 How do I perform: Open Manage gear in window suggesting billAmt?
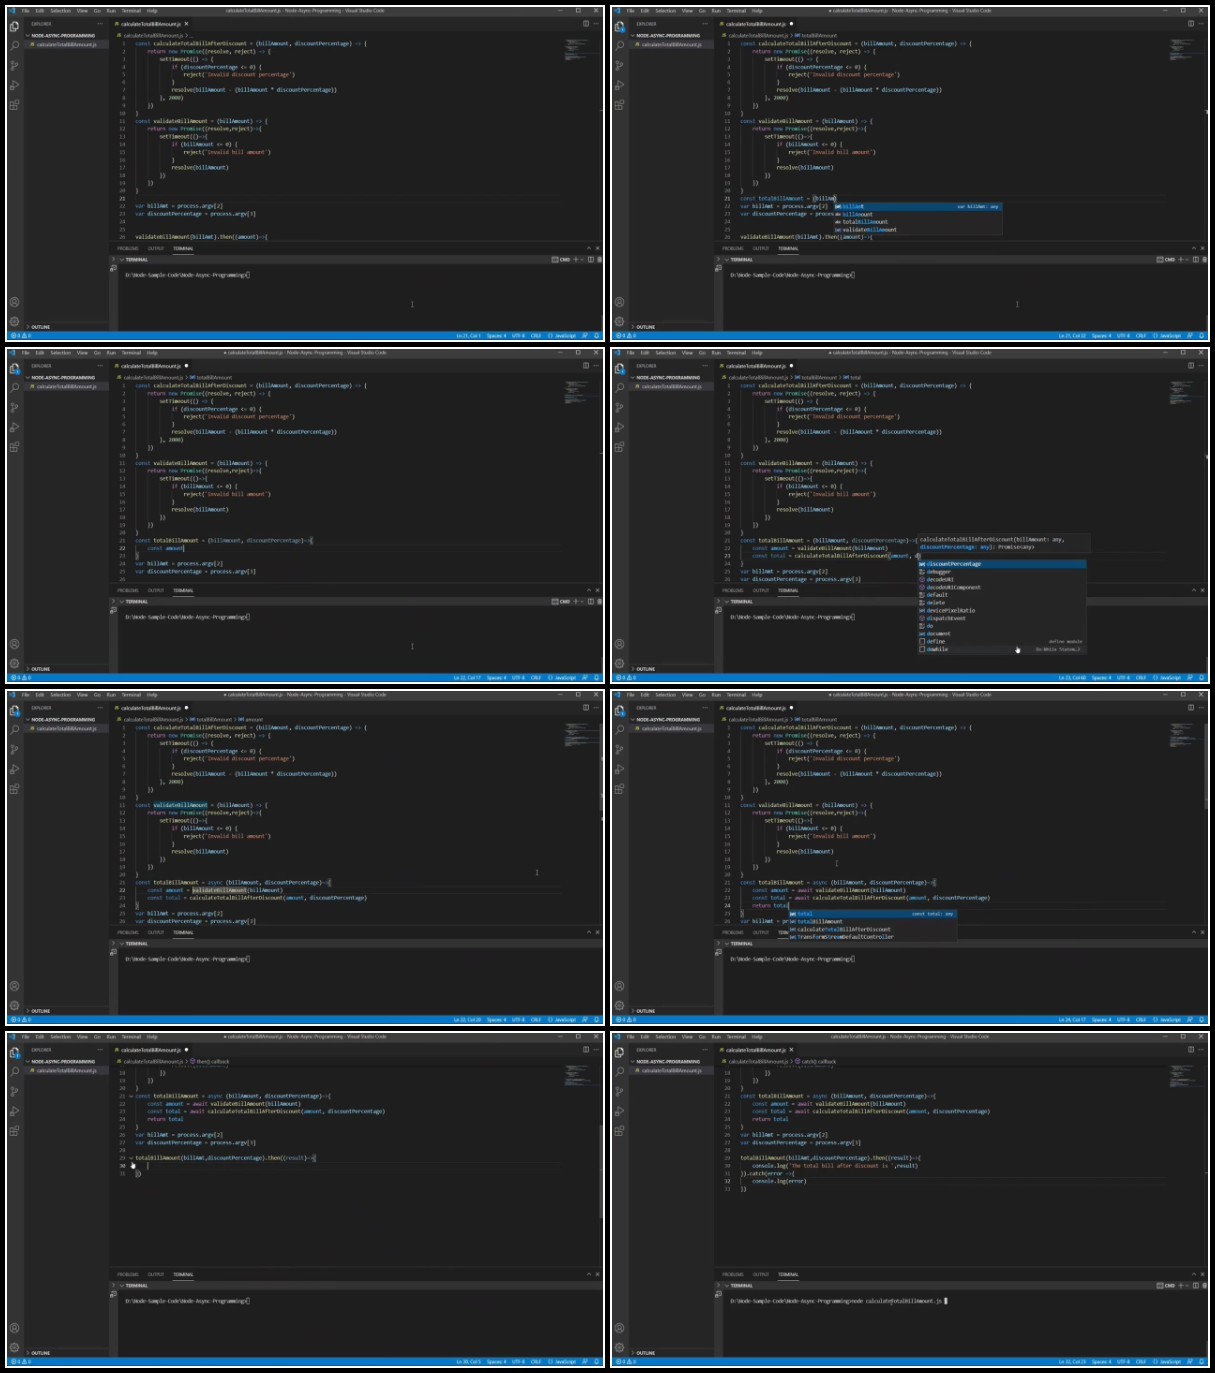[x=620, y=322]
